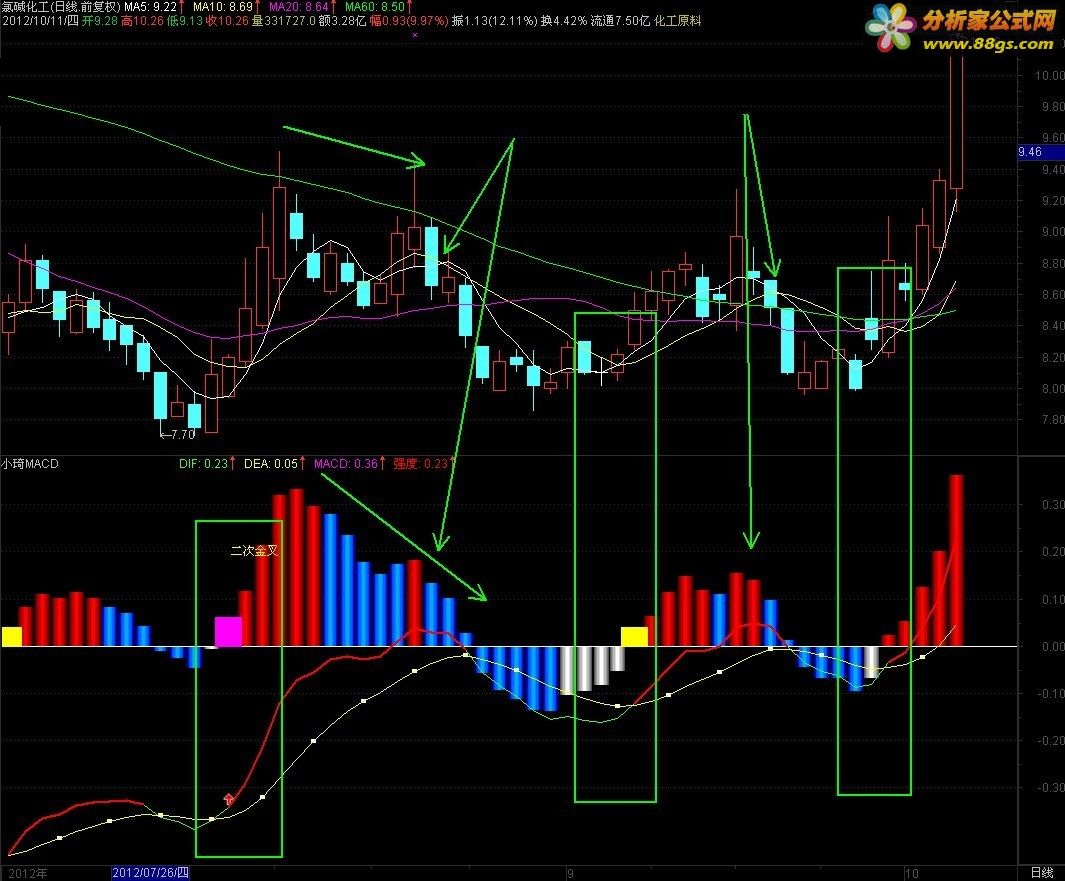Click the 强度: 0.23 value label

pos(420,464)
